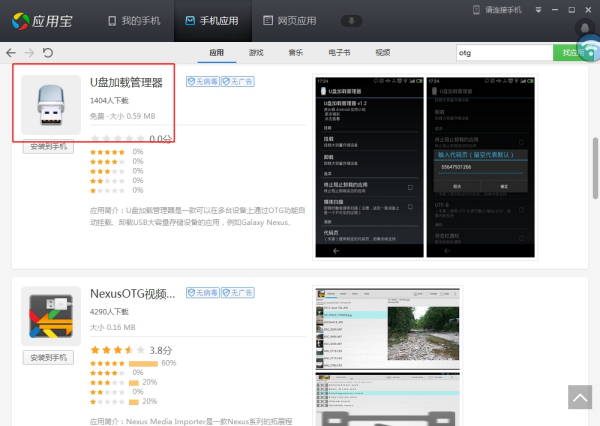Click the notification bell icon

click(584, 28)
